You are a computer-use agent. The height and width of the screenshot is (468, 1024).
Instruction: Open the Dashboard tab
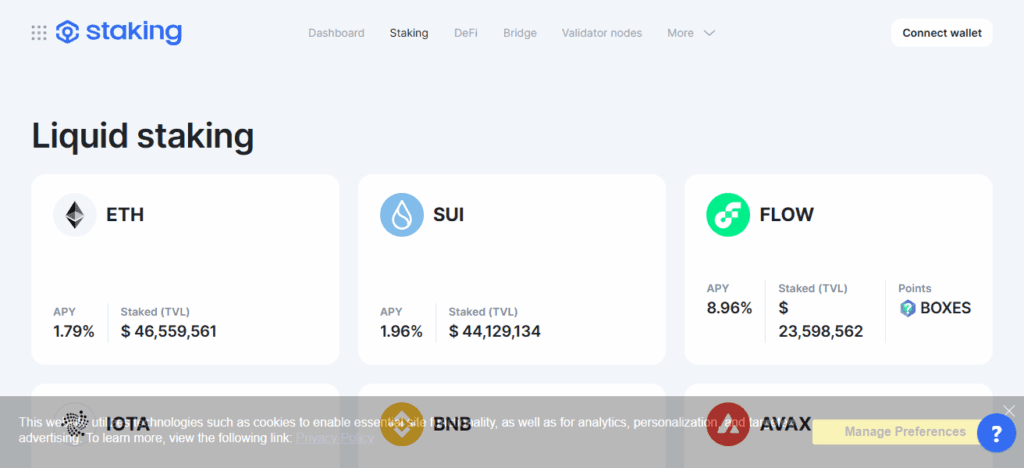click(336, 33)
